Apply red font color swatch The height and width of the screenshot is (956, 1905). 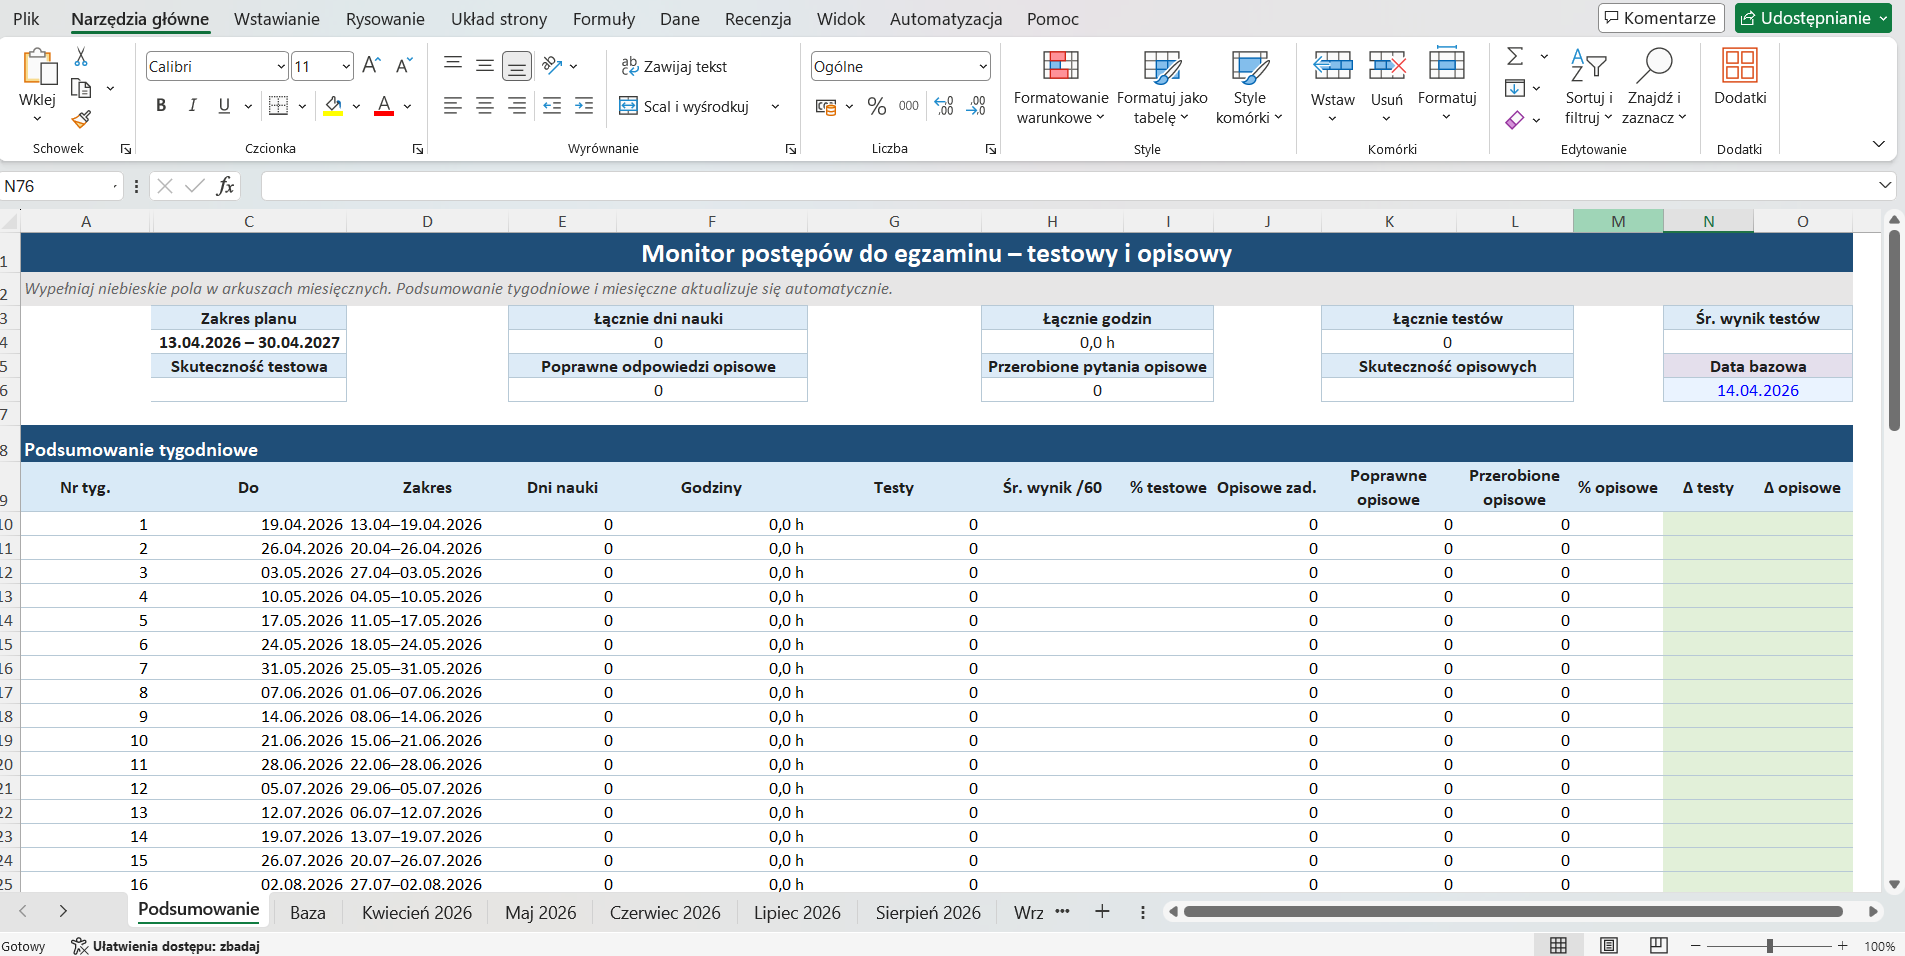(384, 105)
